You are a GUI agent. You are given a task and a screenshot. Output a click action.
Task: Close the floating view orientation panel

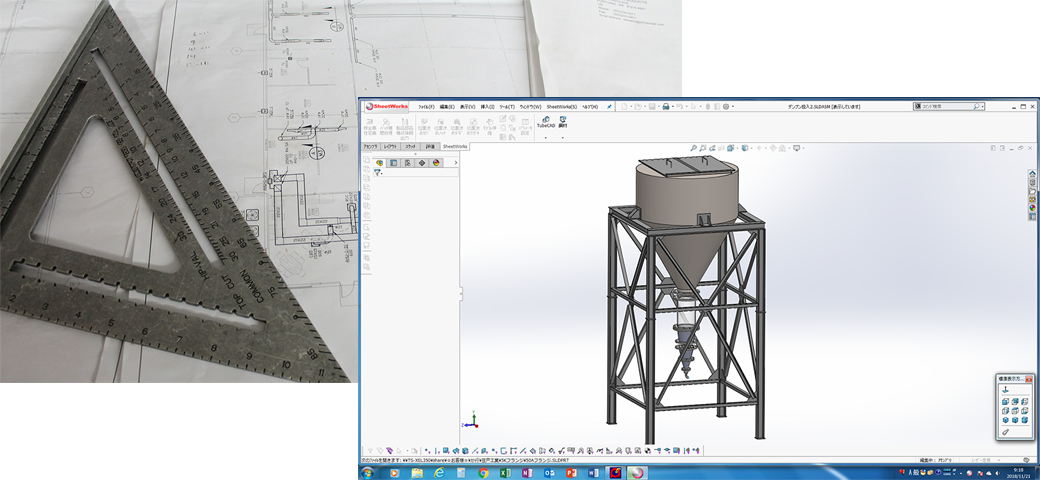click(1028, 379)
